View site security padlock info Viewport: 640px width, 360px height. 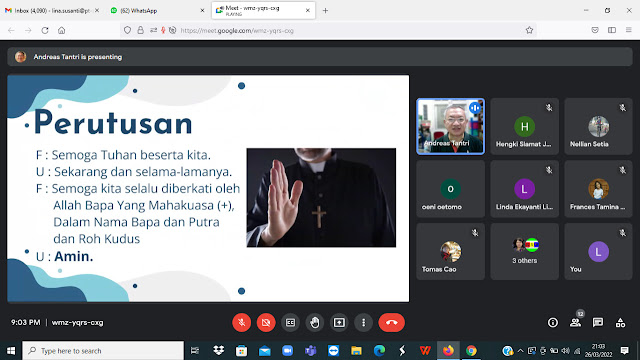pyautogui.click(x=140, y=30)
